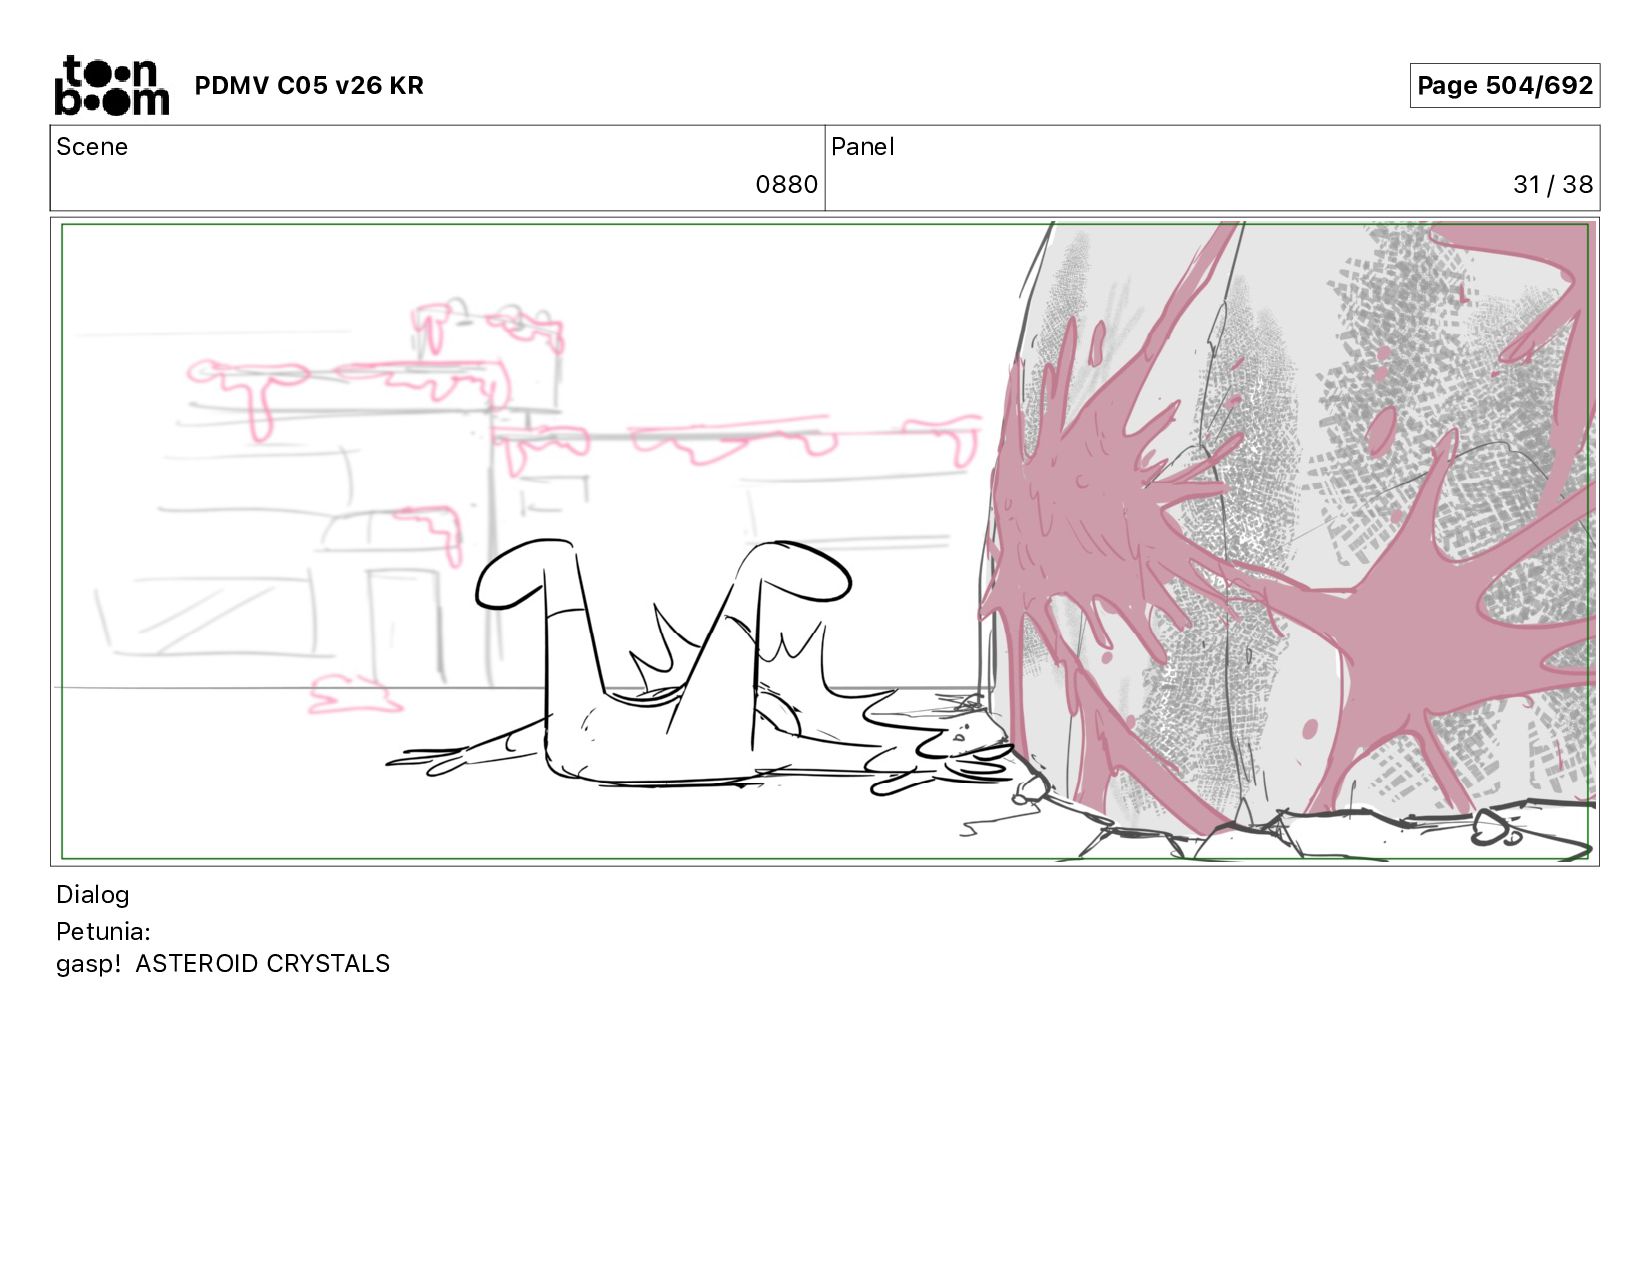Click the storyboard panel drawing

coord(825,541)
